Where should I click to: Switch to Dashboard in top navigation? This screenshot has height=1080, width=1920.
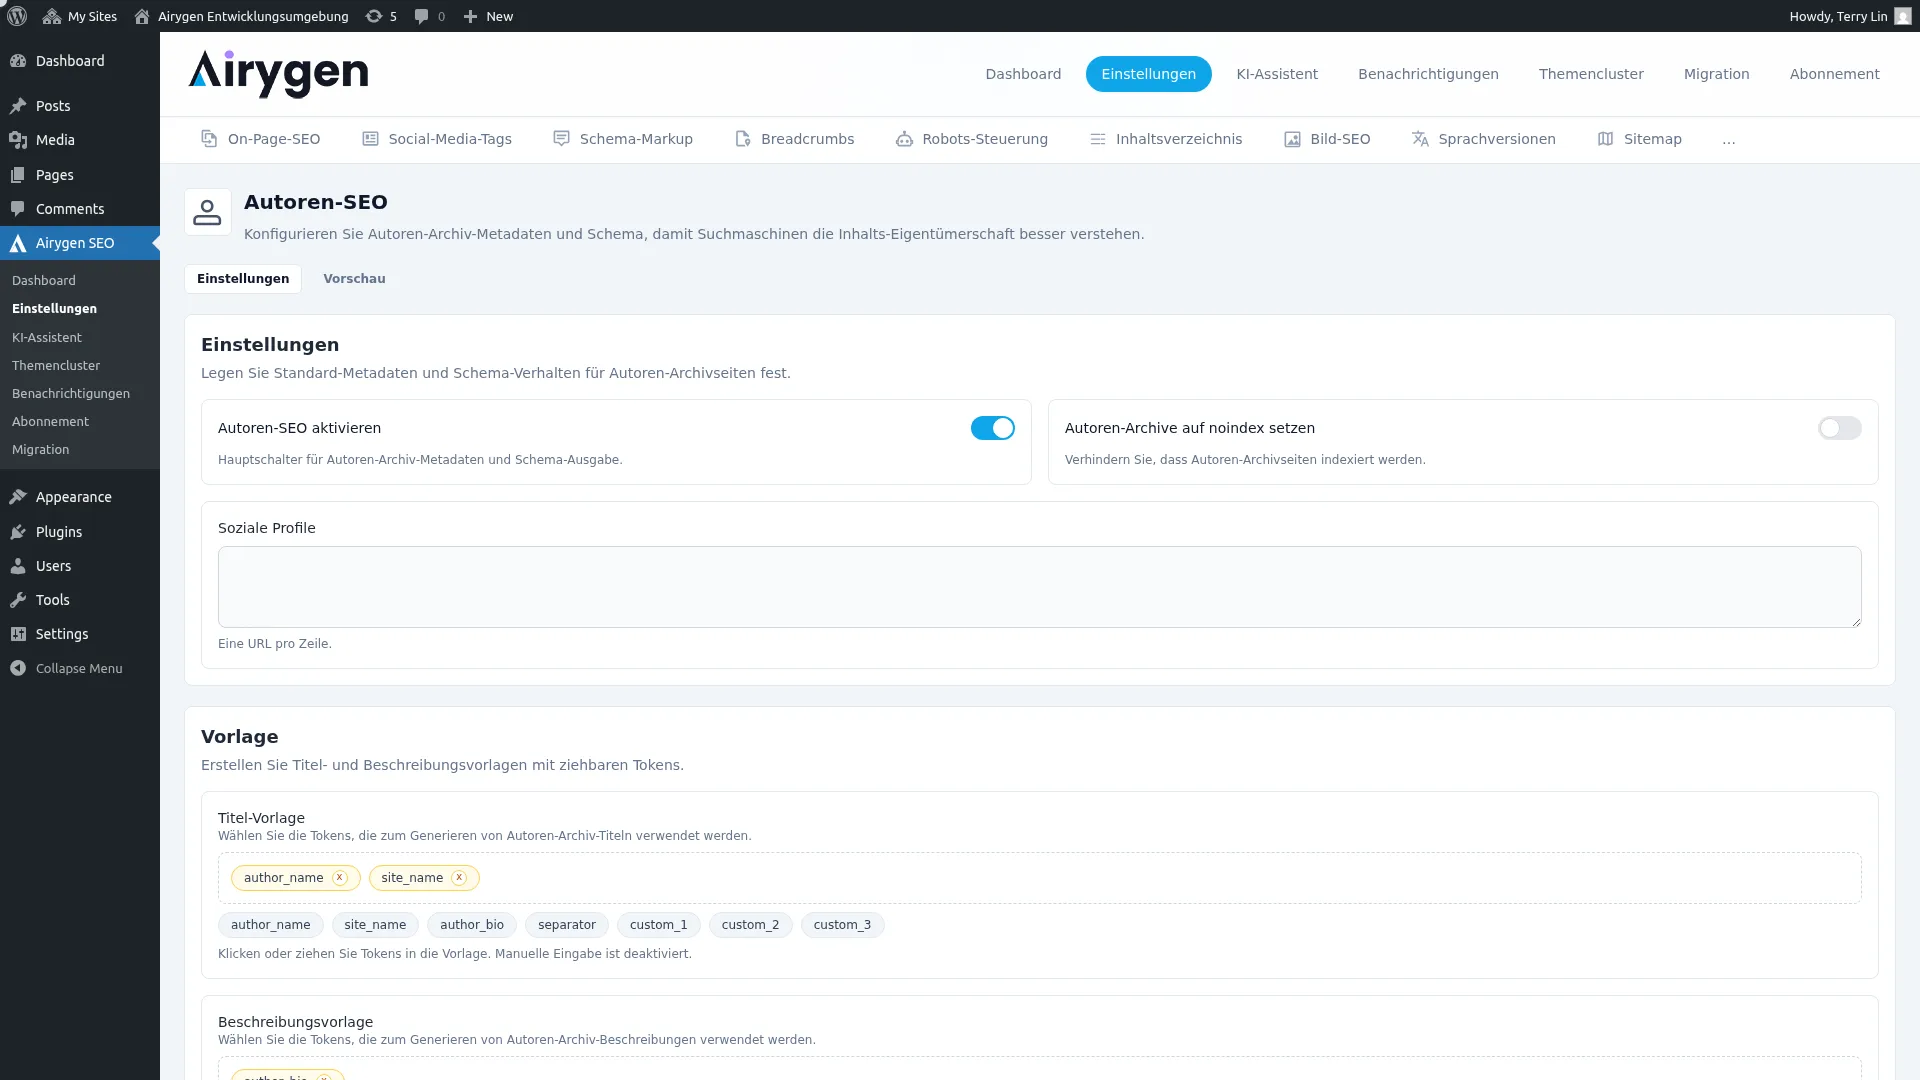click(1023, 74)
